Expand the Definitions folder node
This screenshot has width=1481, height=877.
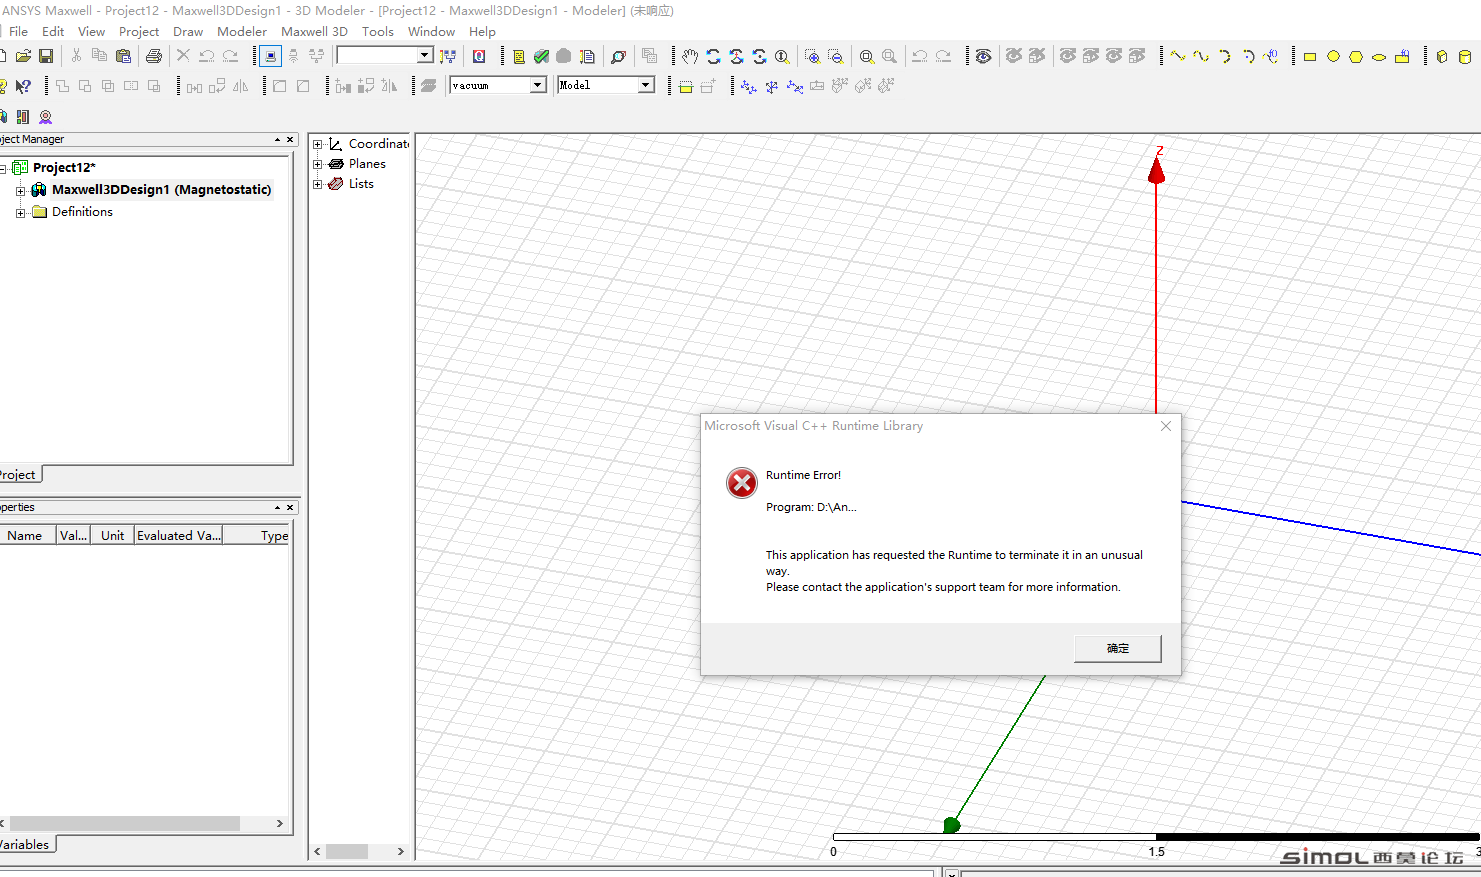[x=20, y=212]
